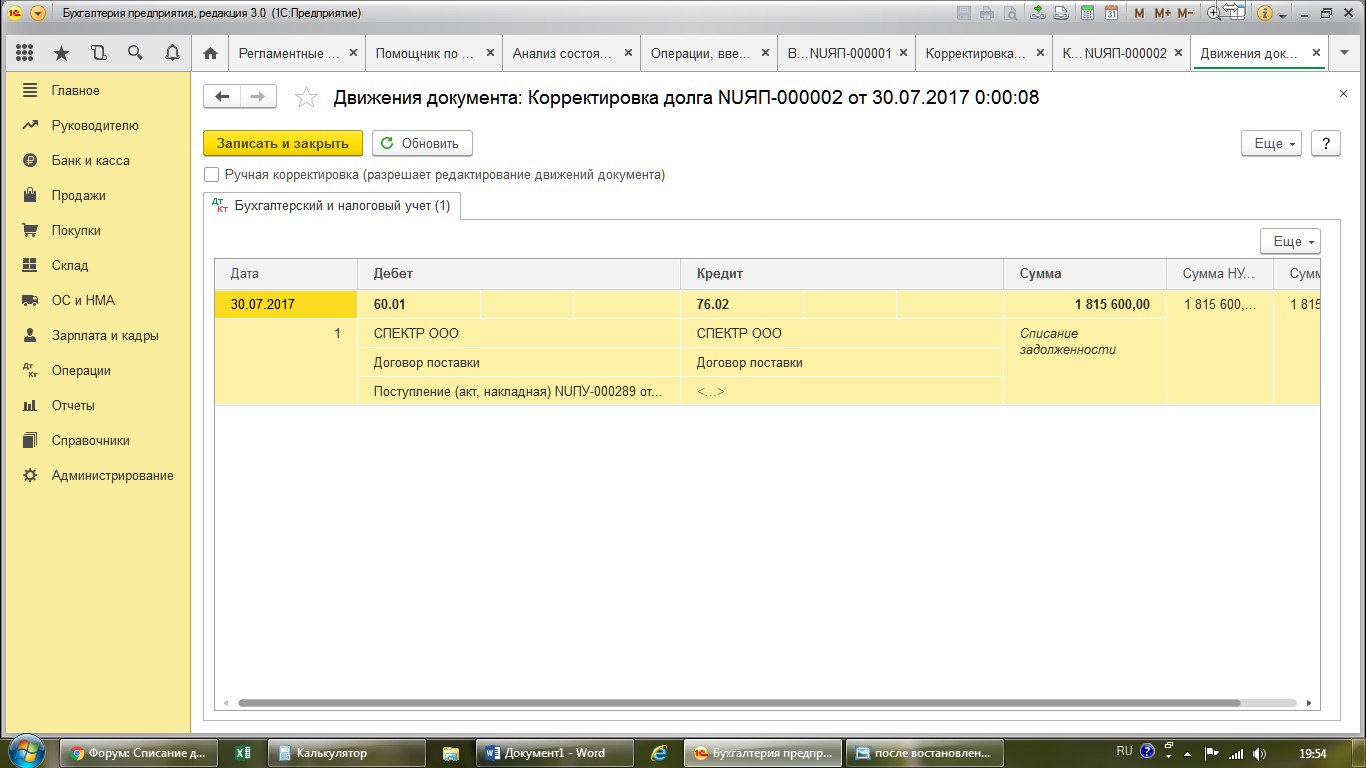Viewport: 1366px width, 768px height.
Task: Expand the top Еще dropdown near help
Action: [x=1271, y=143]
